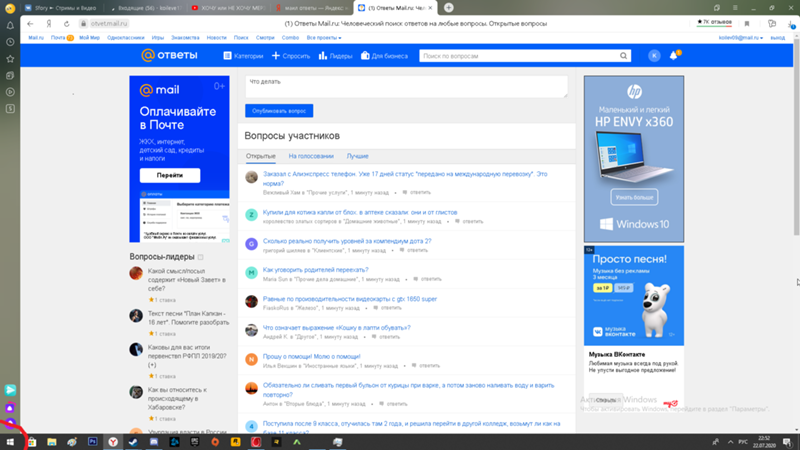The height and width of the screenshot is (450, 800).
Task: Click 'Узнать больше' in the HP ENVY ad
Action: (634, 197)
